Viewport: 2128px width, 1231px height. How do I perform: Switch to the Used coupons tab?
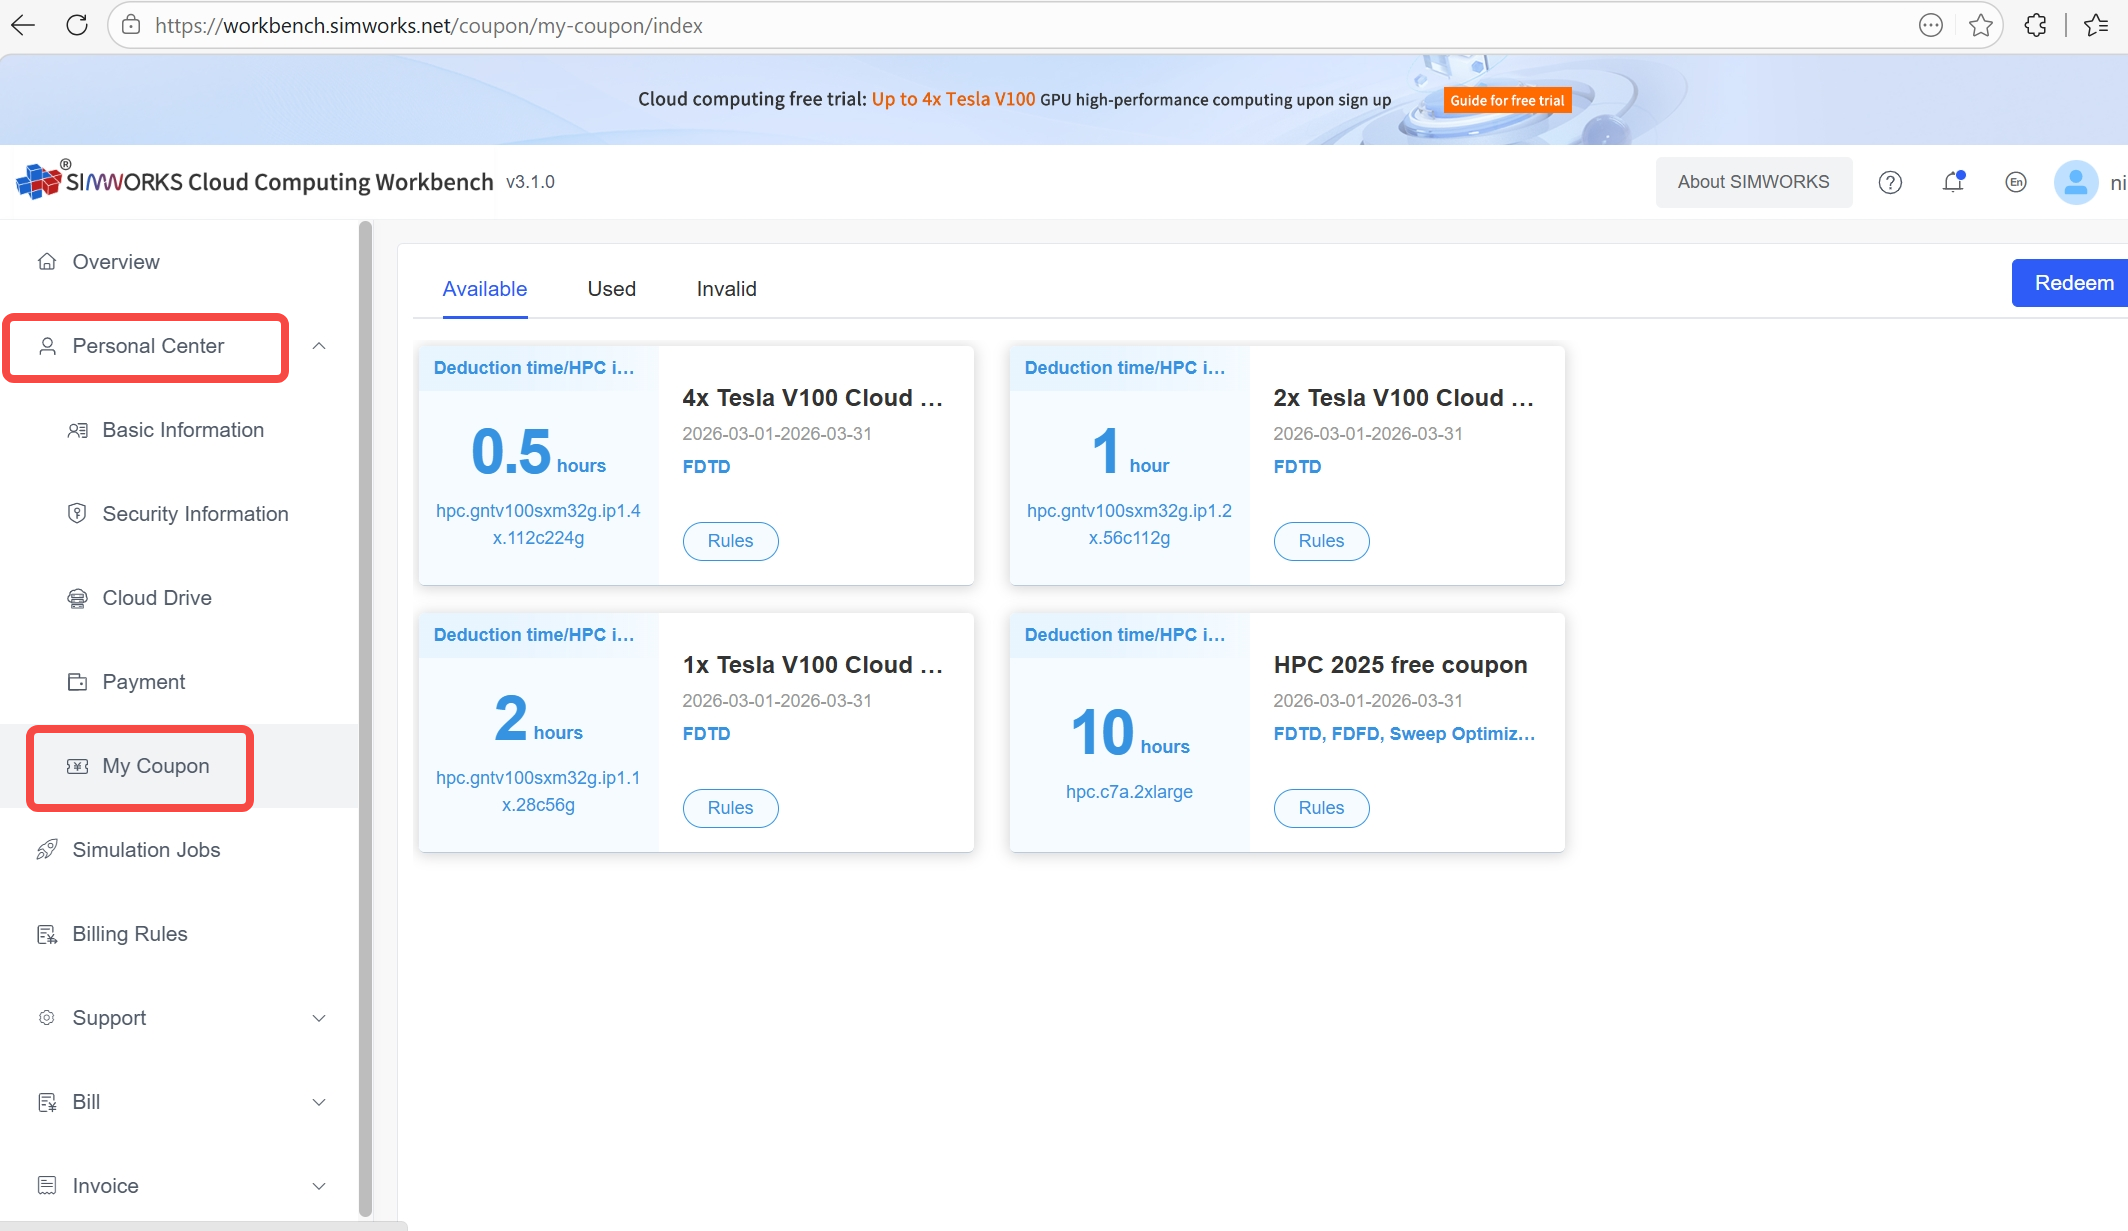click(x=612, y=289)
